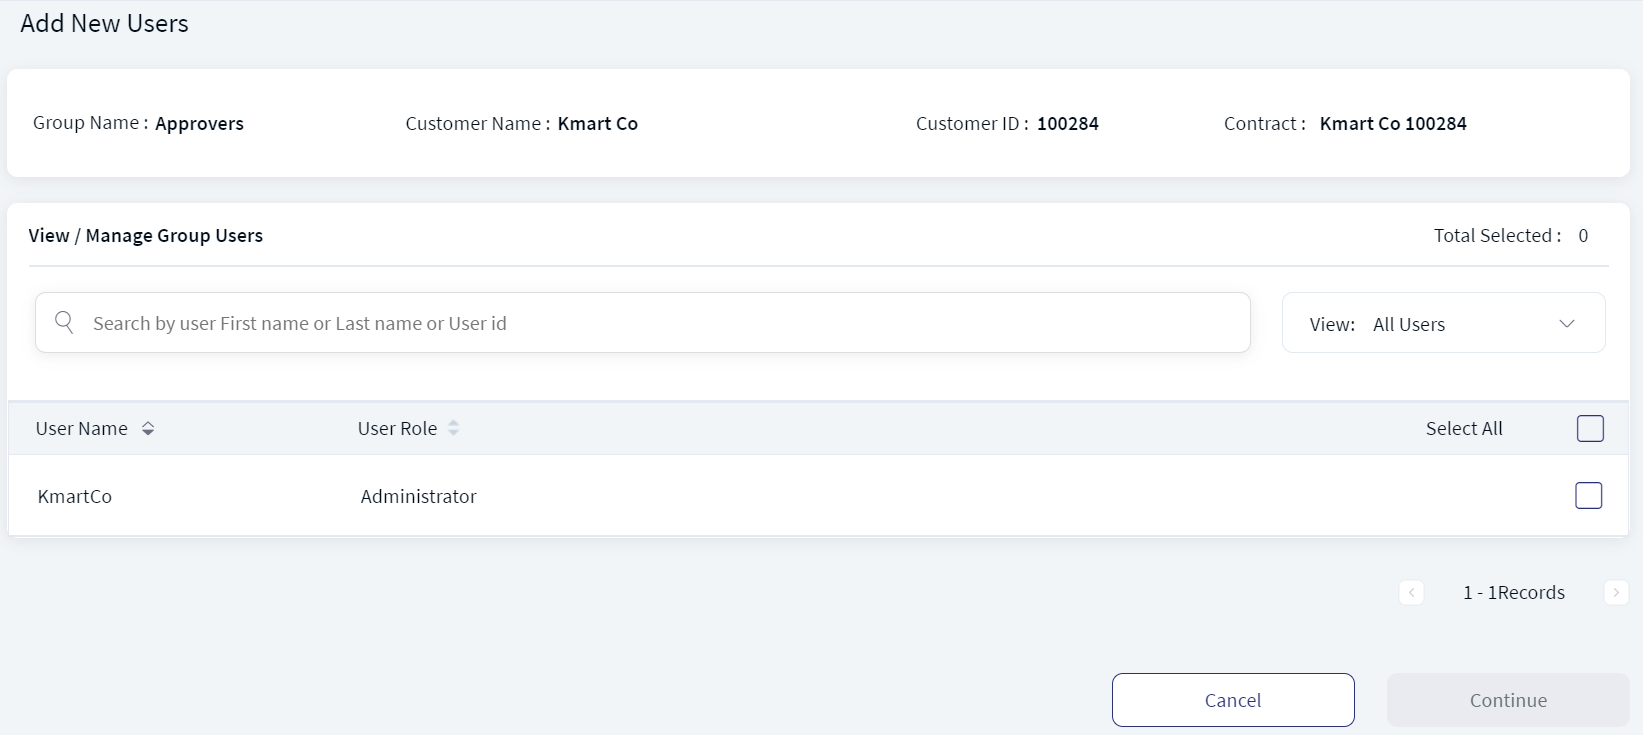Check the KmartCo user checkbox
This screenshot has width=1643, height=735.
click(1589, 495)
